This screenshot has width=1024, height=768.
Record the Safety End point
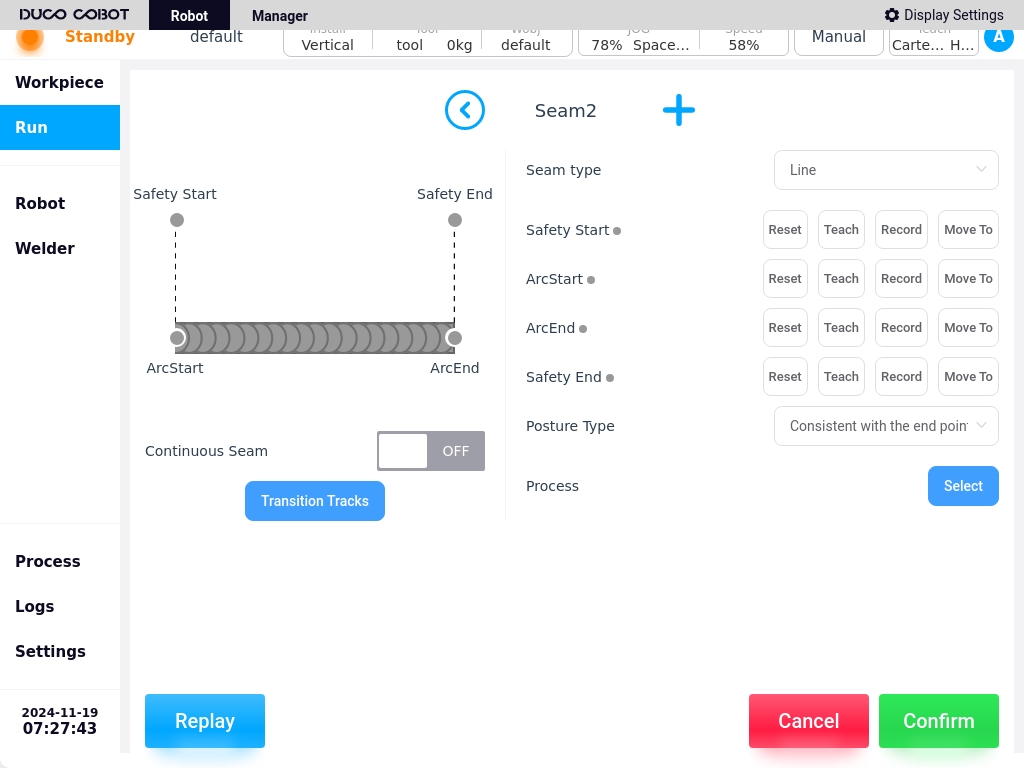[901, 376]
